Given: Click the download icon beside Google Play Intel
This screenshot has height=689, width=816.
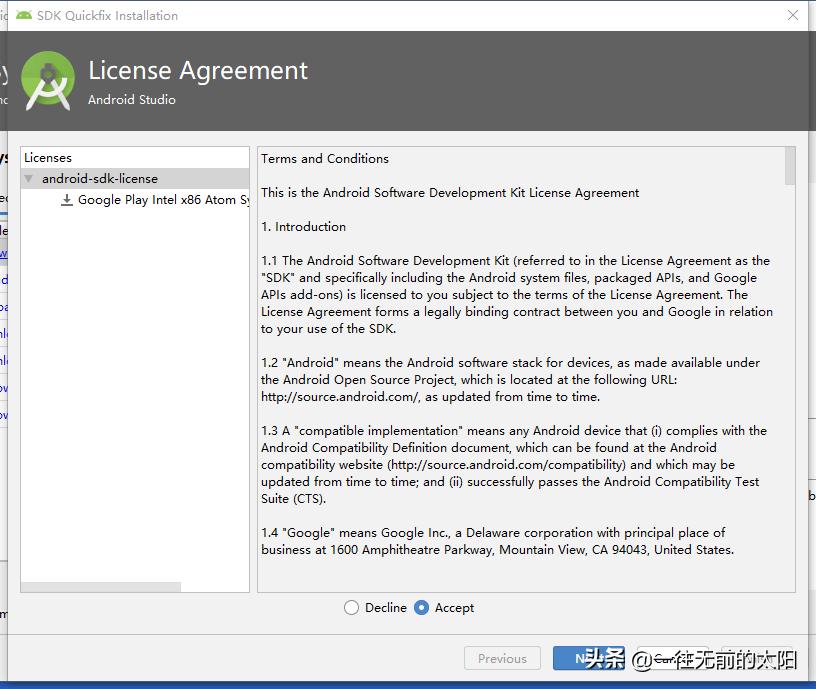Looking at the screenshot, I should click(67, 200).
